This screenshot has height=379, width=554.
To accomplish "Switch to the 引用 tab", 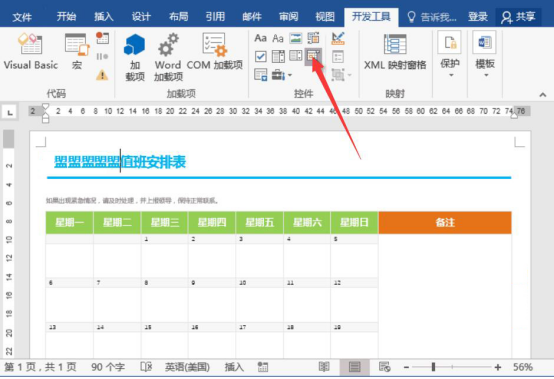I will [215, 16].
